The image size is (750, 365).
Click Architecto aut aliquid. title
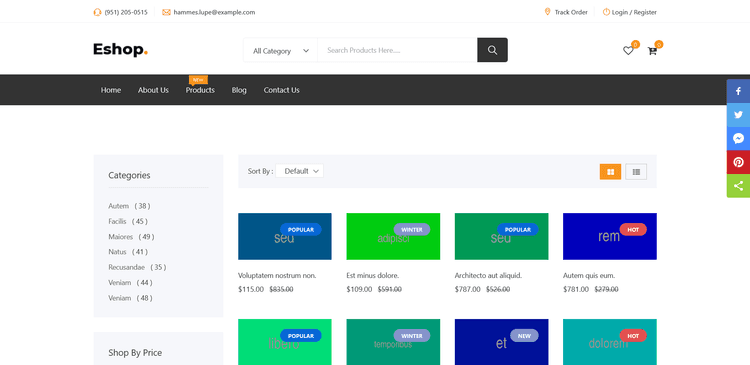(488, 276)
